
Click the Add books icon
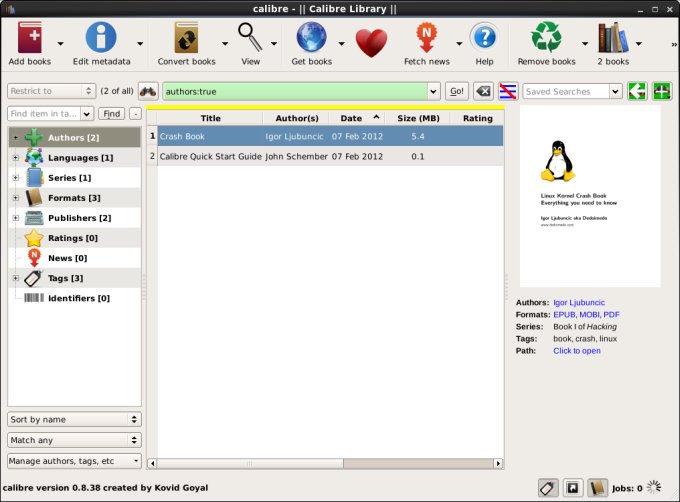coord(29,37)
